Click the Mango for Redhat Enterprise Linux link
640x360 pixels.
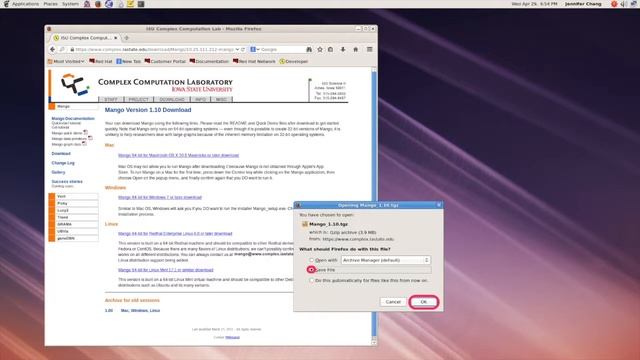[x=175, y=233]
